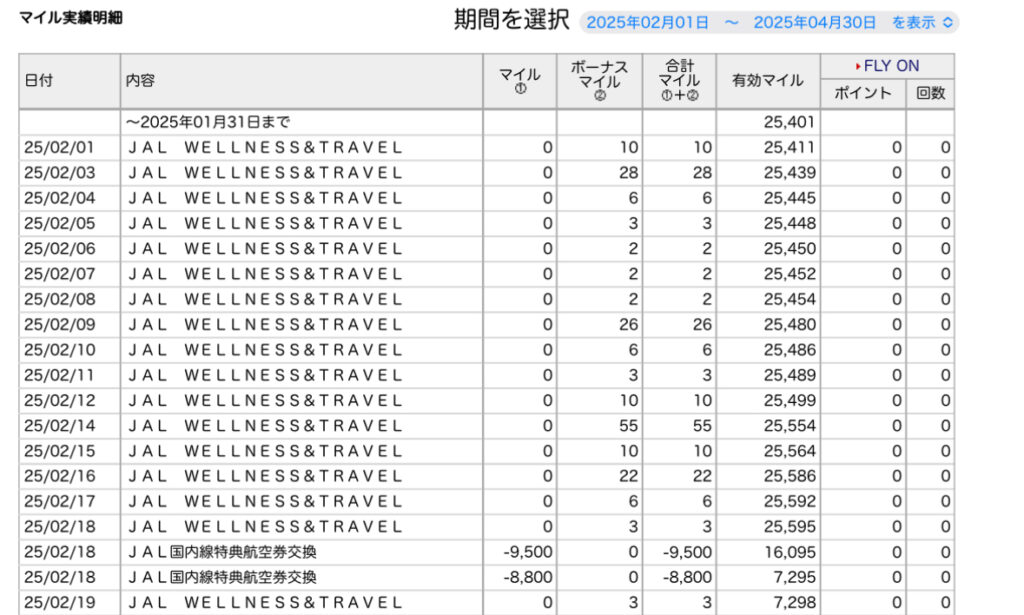Image resolution: width=1024 pixels, height=615 pixels.
Task: Click date cell 25/02/14
Action: click(59, 426)
